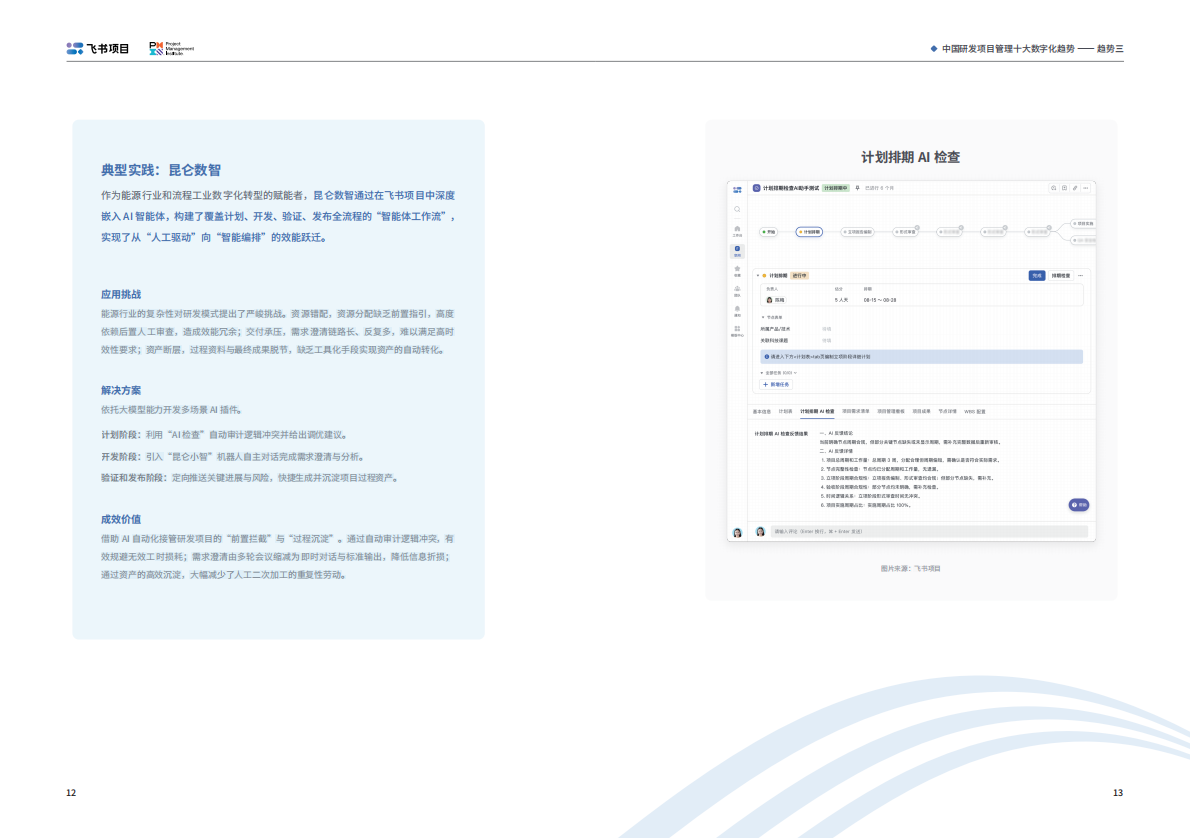Select the 计划排期 AI 检查 tab
This screenshot has height=838, width=1190.
(817, 411)
